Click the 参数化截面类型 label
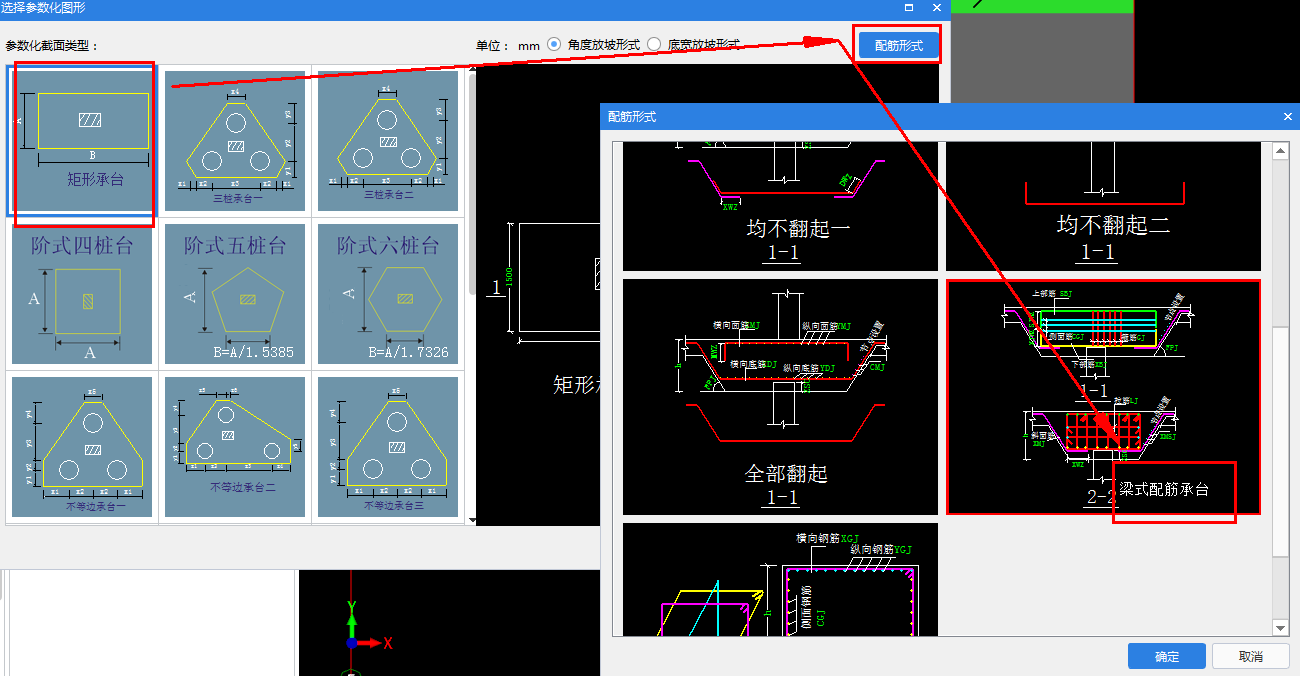This screenshot has width=1300, height=676. [x=52, y=46]
